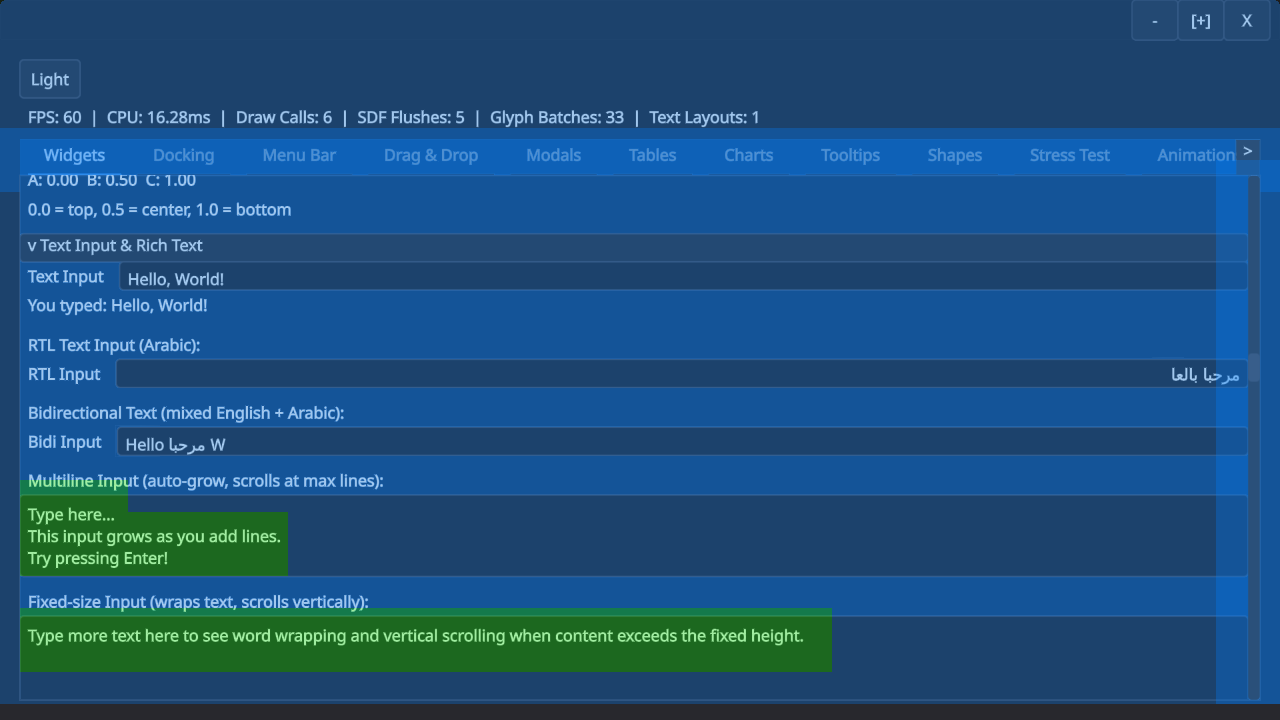Screen dimensions: 1280x720
Task: Select the Drag & Drop tab
Action: (x=431, y=155)
